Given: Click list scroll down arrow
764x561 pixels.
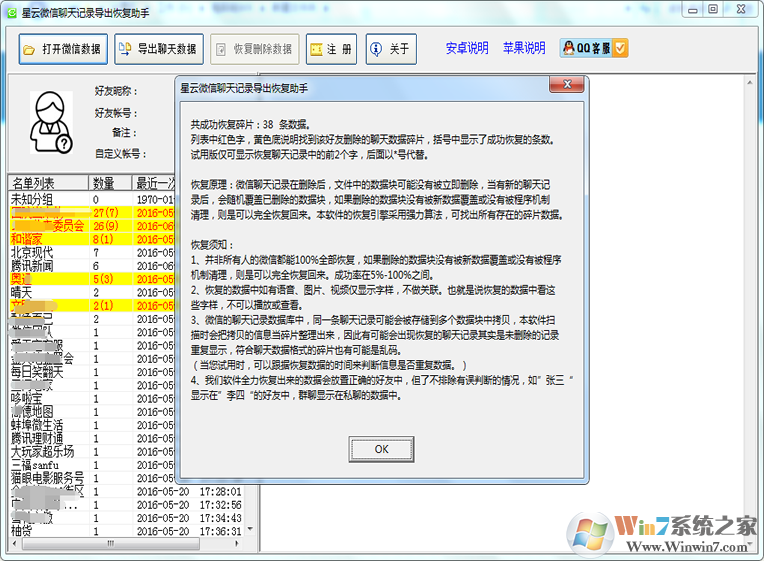Looking at the screenshot, I should pos(250,529).
